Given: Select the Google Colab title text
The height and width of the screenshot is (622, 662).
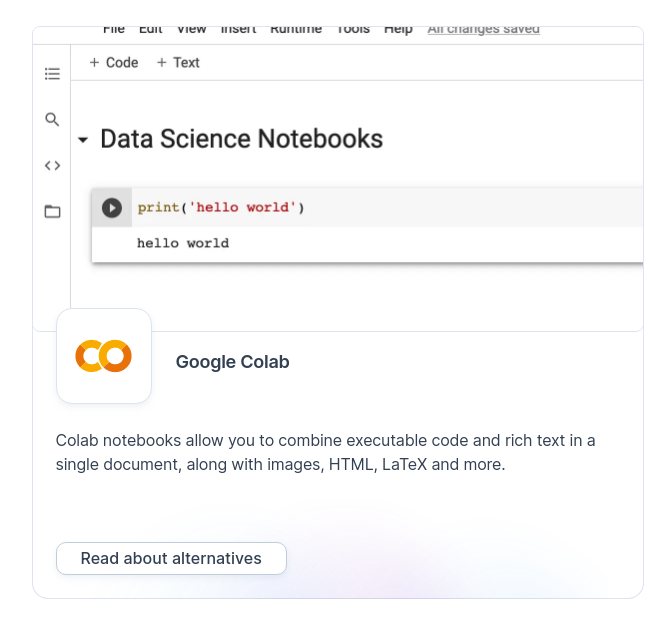Looking at the screenshot, I should pos(232,362).
